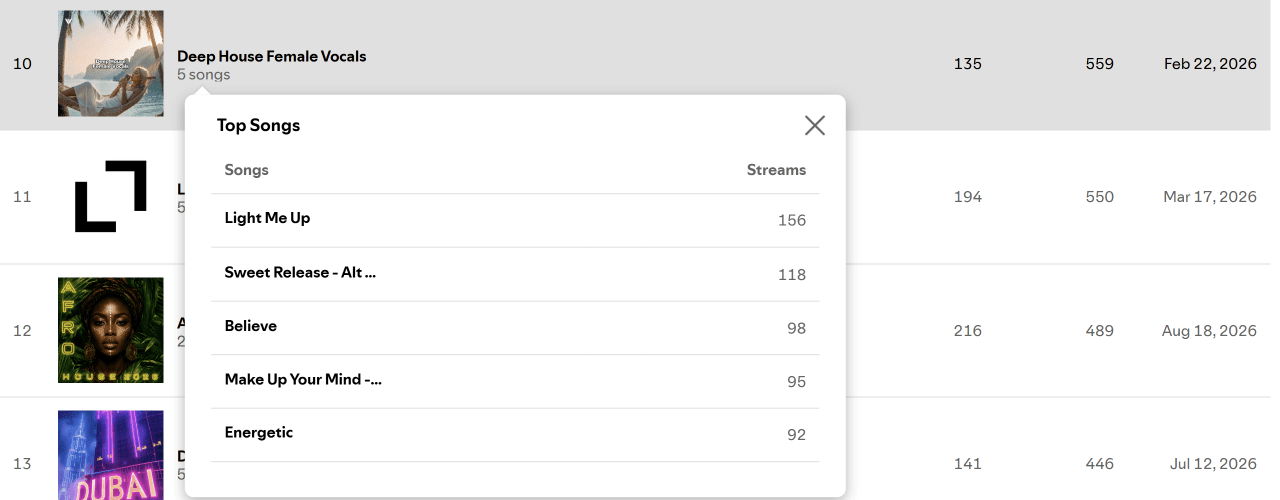The width and height of the screenshot is (1280, 500).
Task: Click the Top Songs popup heading
Action: (259, 125)
